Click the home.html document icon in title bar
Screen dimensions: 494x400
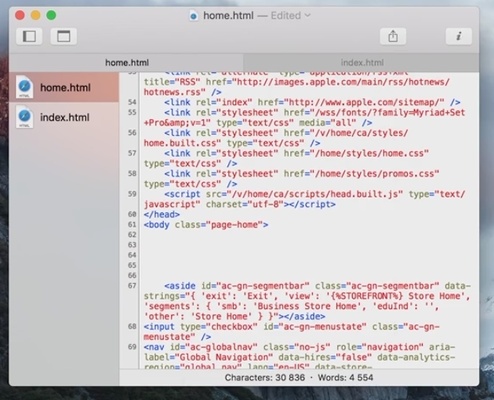pos(193,16)
